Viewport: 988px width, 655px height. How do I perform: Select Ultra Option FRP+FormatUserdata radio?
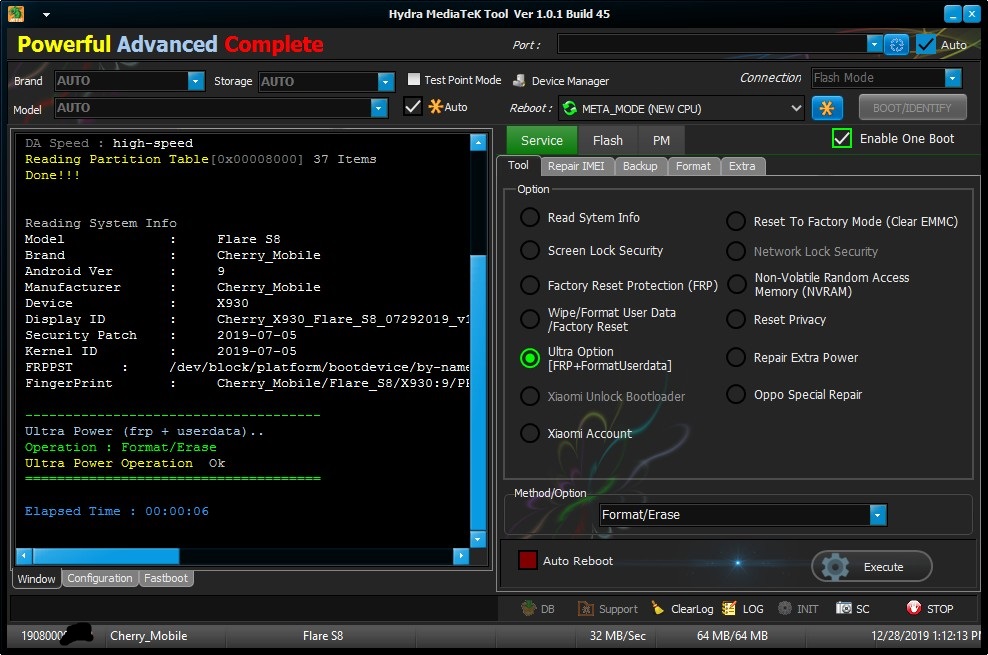(530, 358)
